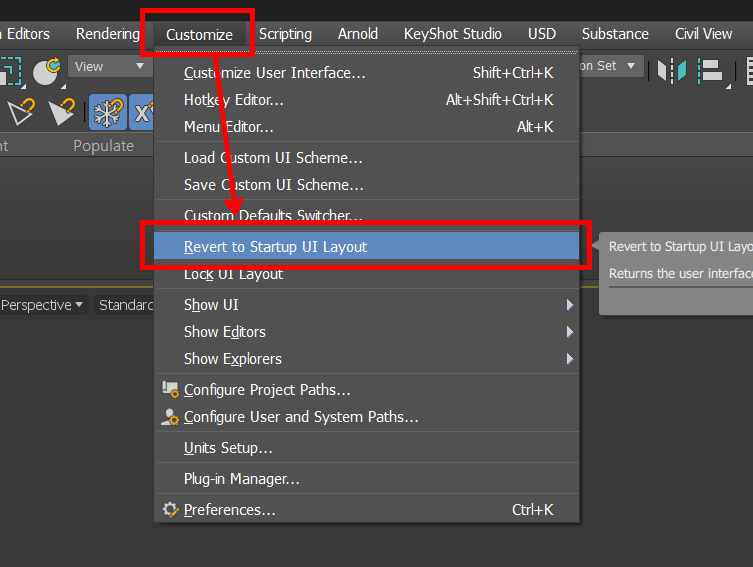Click the Standard viewport shading label
The image size is (753, 567).
coord(126,305)
